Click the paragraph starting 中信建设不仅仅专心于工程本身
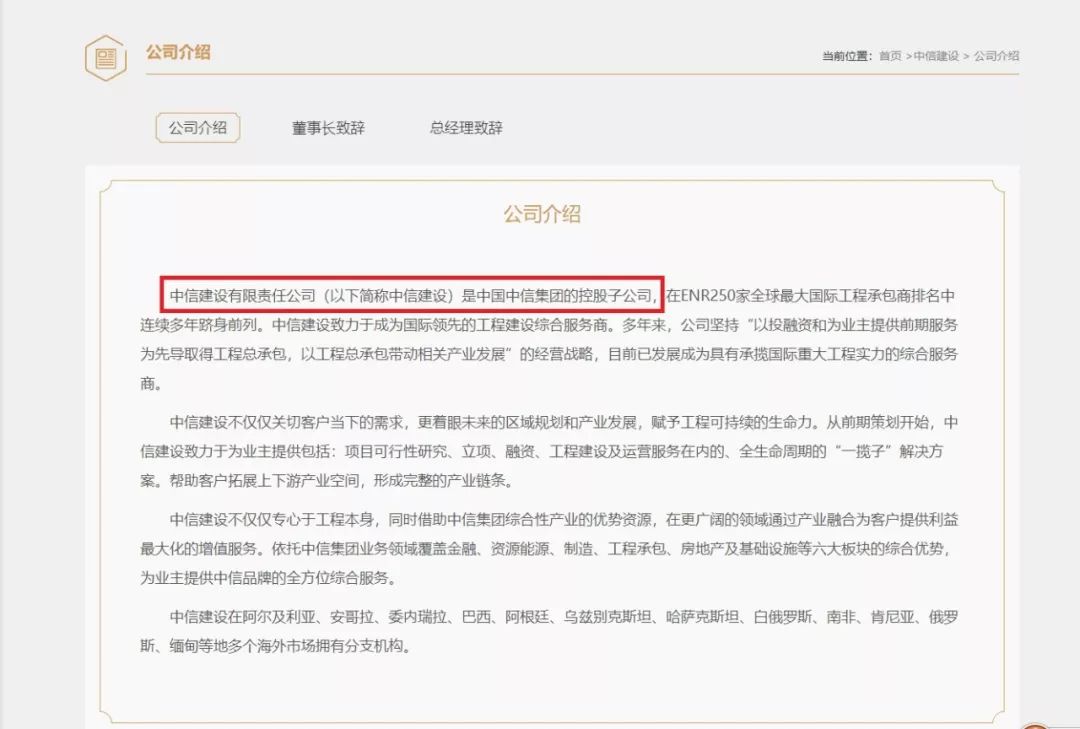 [x=549, y=548]
